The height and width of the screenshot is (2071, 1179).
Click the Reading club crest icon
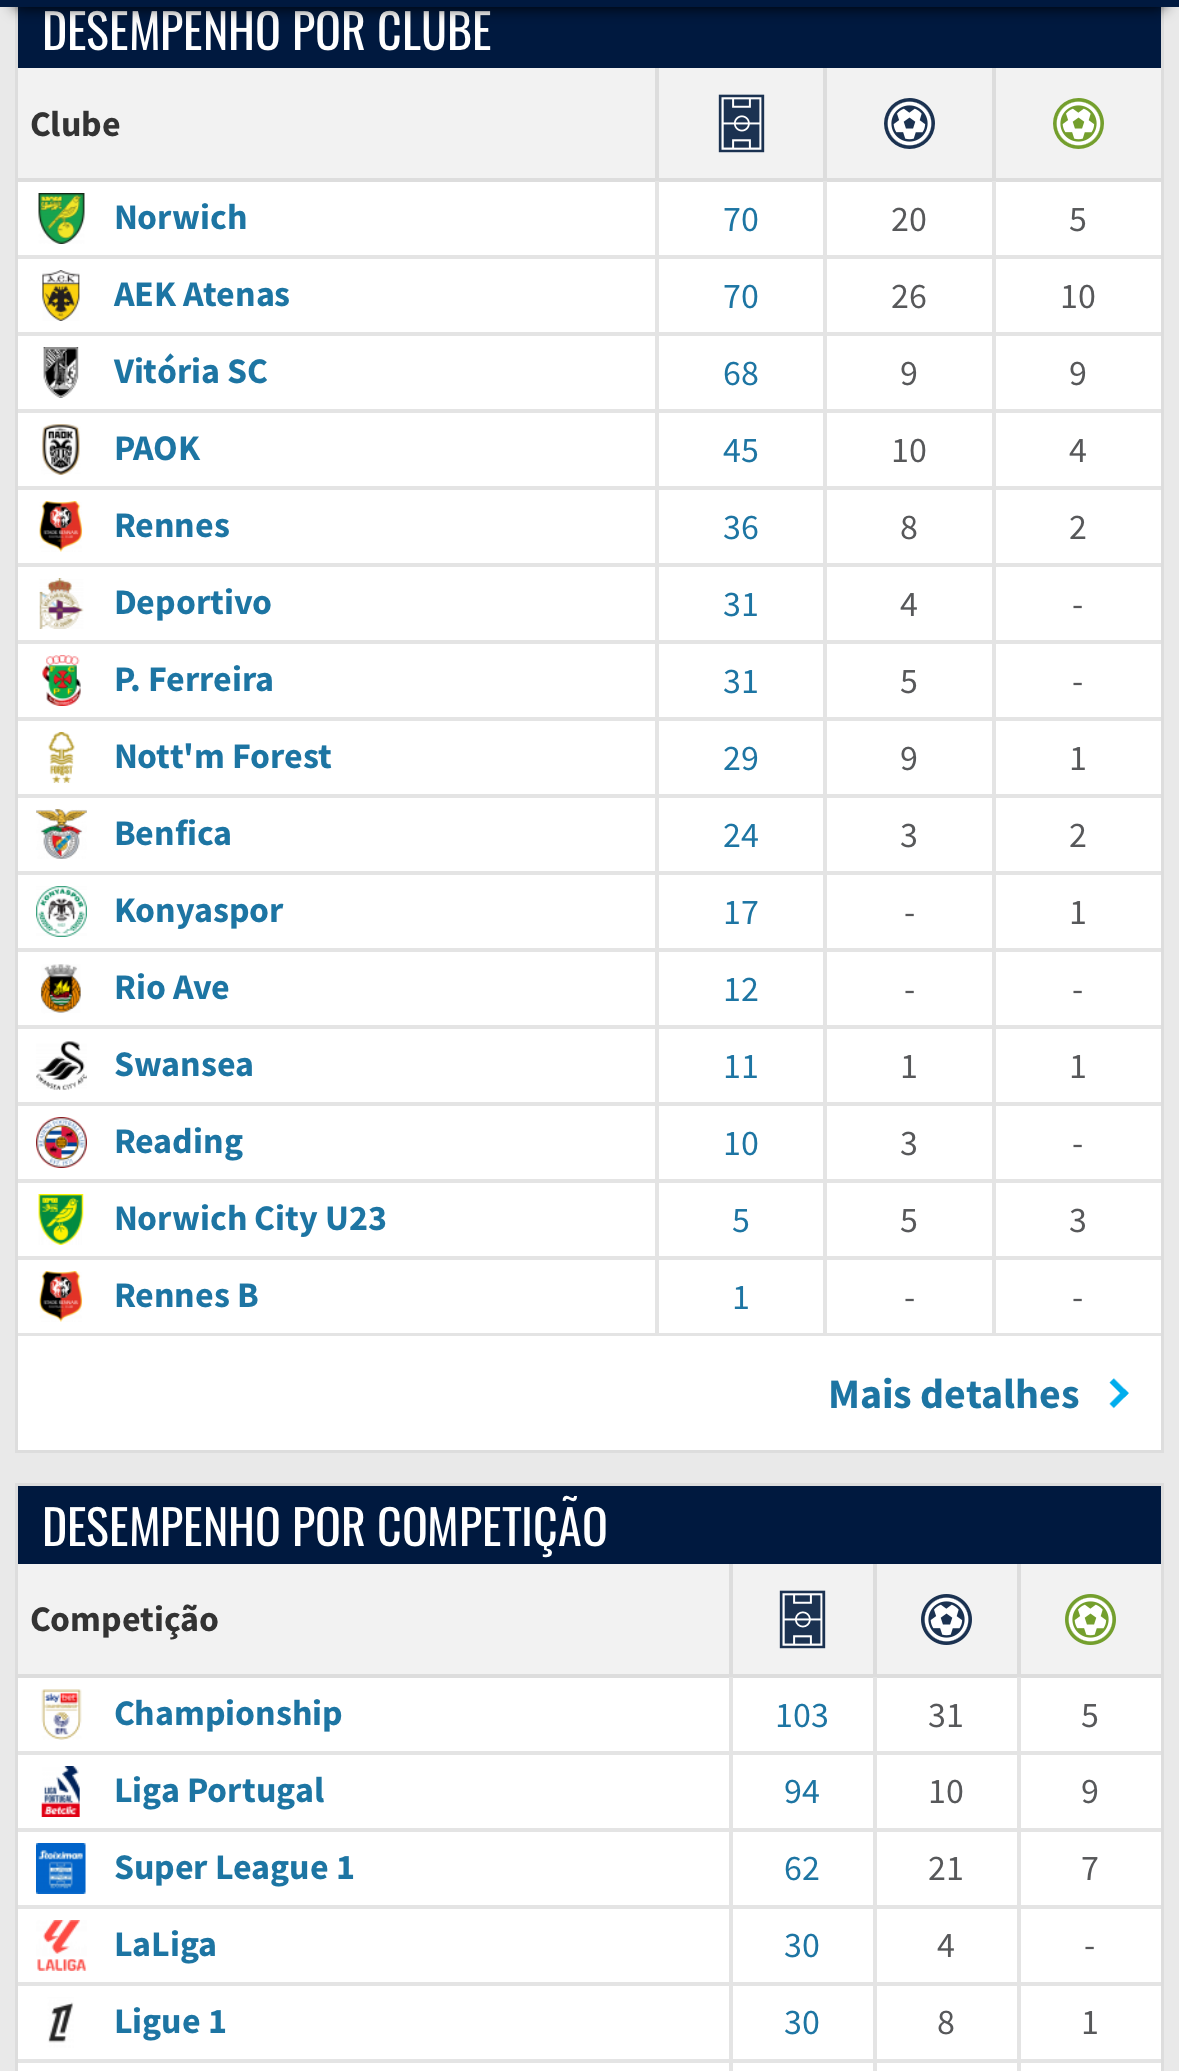coord(61,1142)
